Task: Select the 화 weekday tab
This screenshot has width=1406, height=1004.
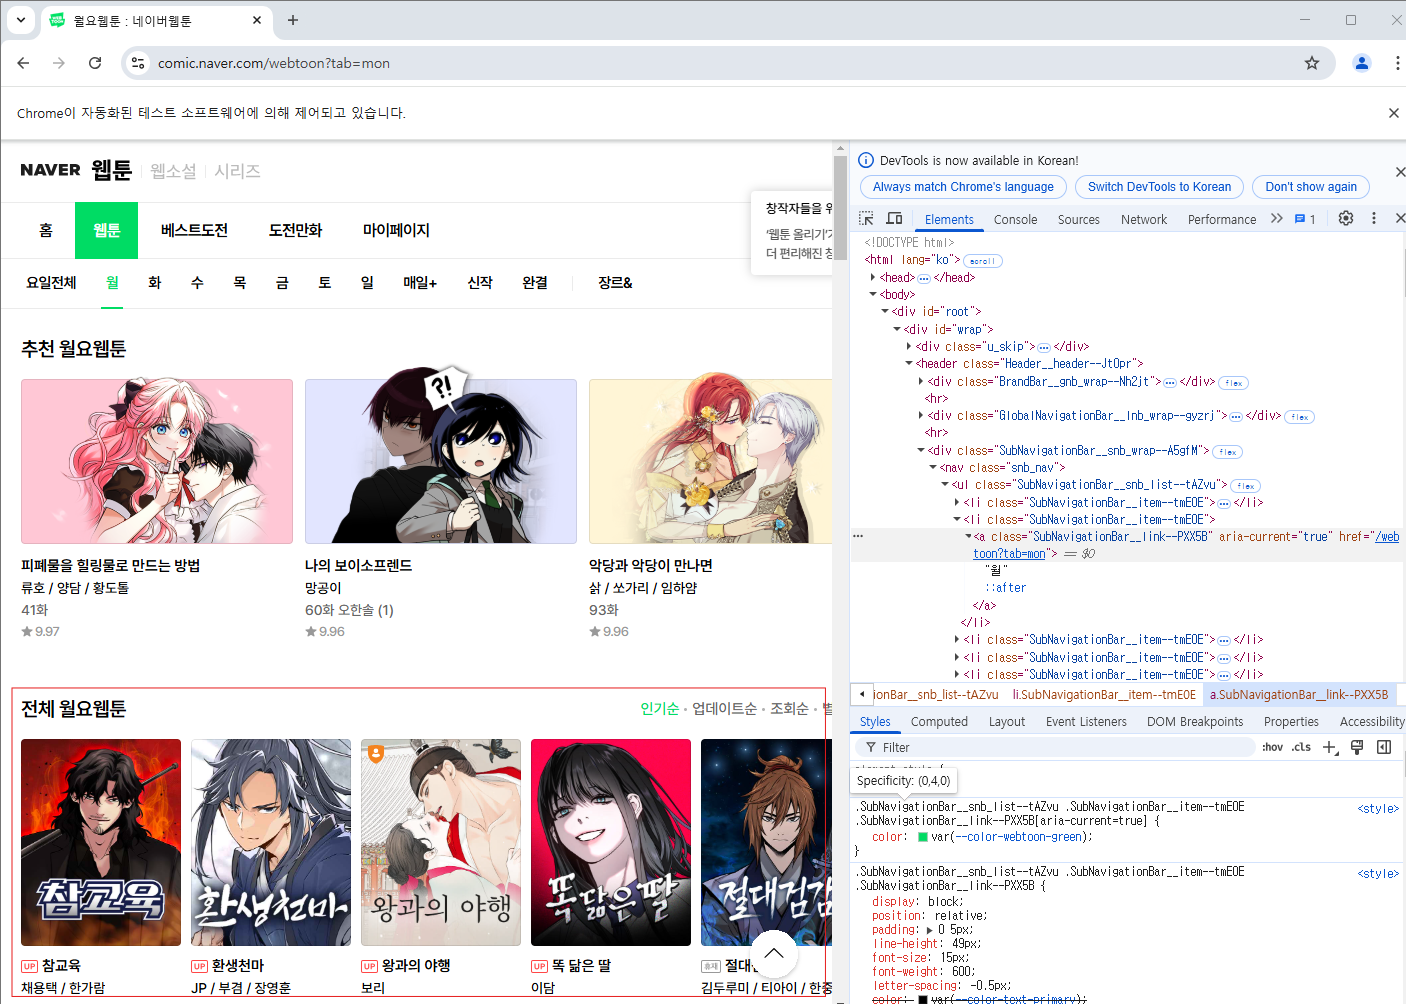Action: (x=154, y=283)
